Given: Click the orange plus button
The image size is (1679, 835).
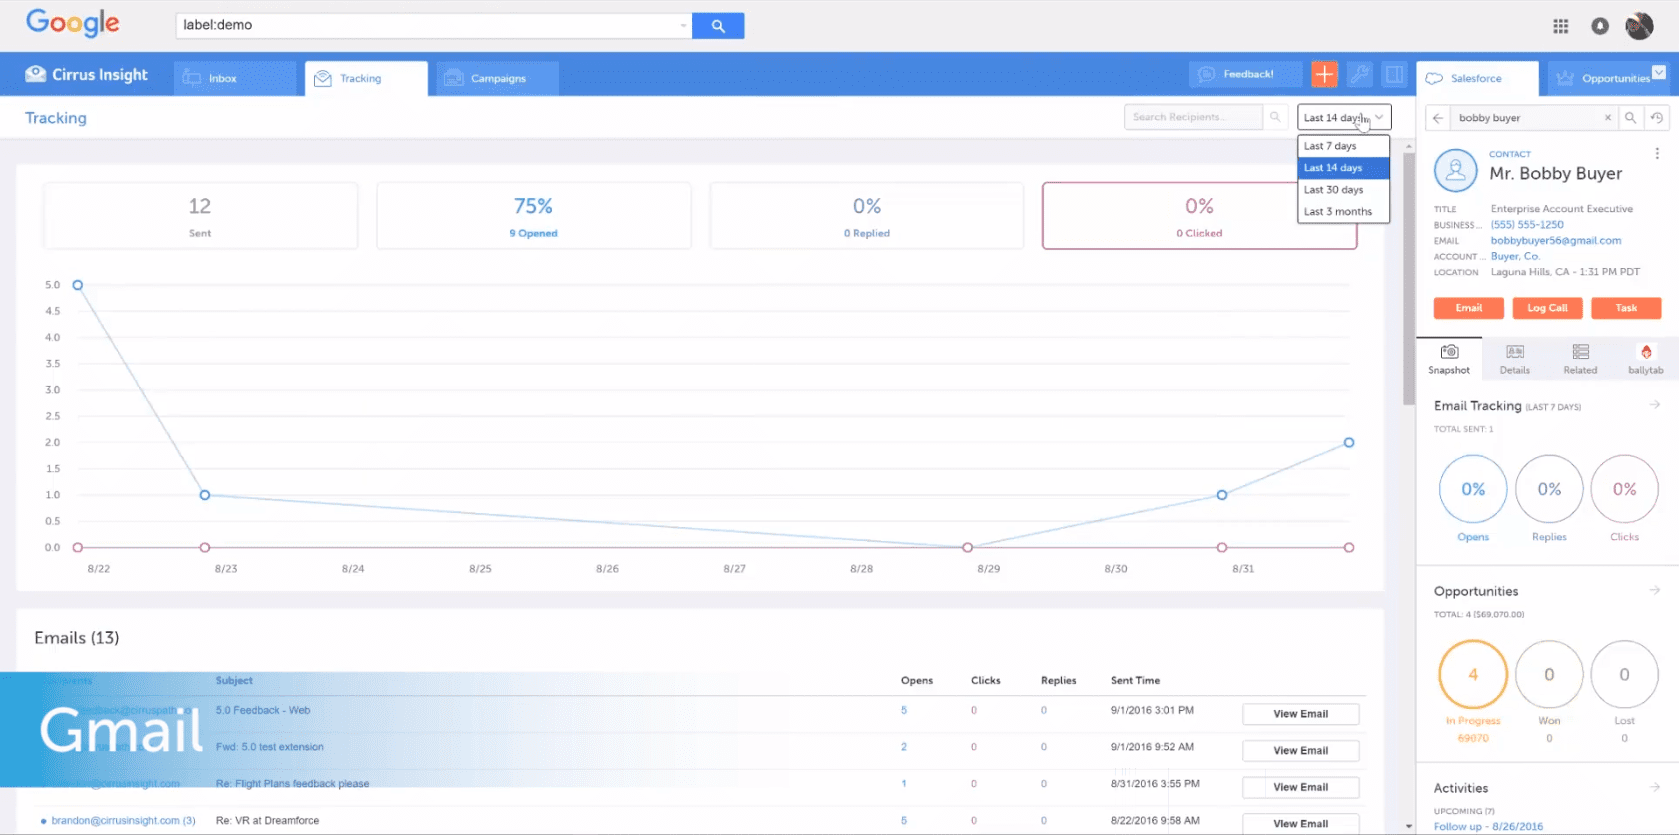Looking at the screenshot, I should (1324, 74).
